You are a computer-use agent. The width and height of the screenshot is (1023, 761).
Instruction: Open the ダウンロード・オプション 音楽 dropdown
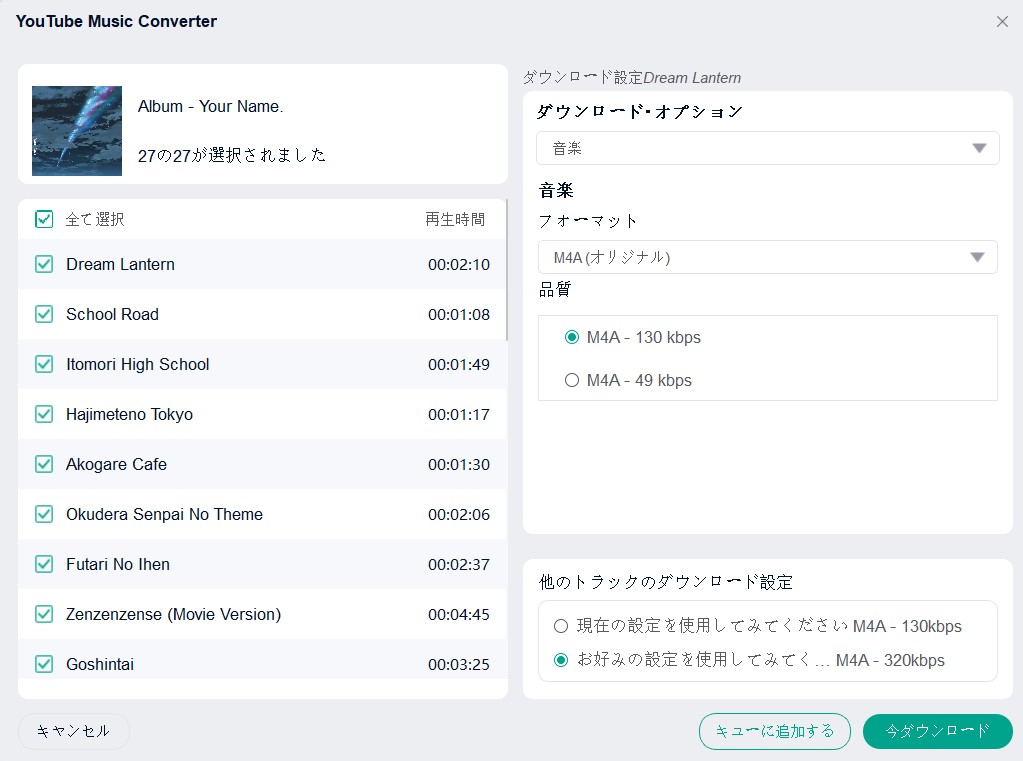coord(767,148)
